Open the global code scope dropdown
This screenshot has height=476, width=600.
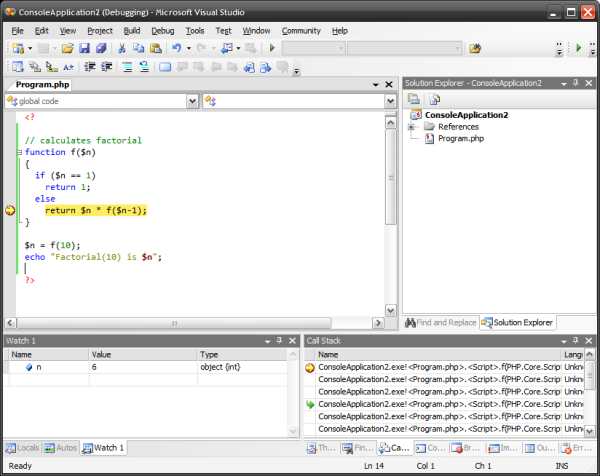coord(192,101)
